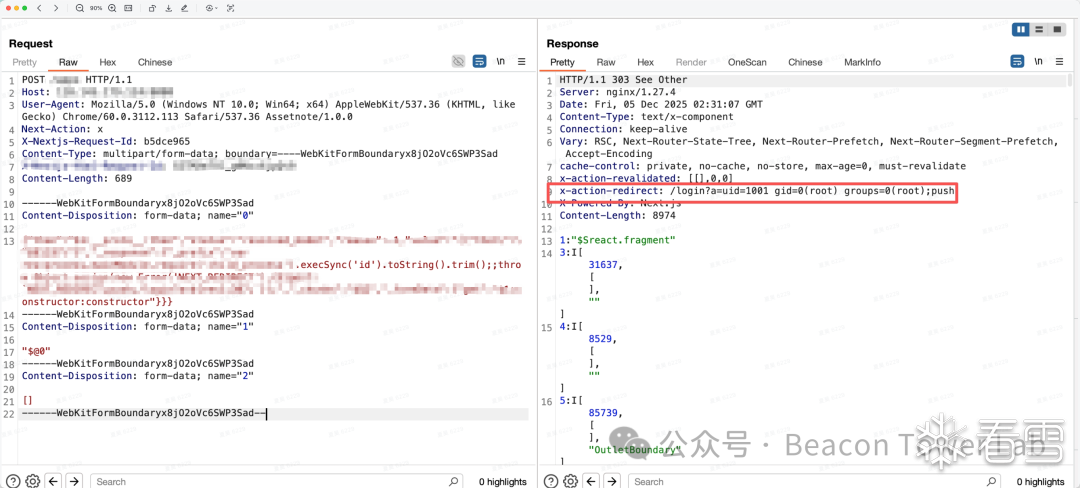1080x488 pixels.
Task: Click the x-action-redirect header line
Action: pyautogui.click(x=756, y=191)
